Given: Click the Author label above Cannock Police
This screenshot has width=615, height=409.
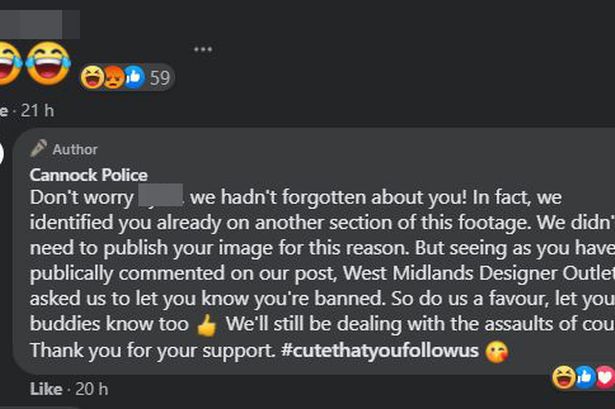Looking at the screenshot, I should 75,149.
